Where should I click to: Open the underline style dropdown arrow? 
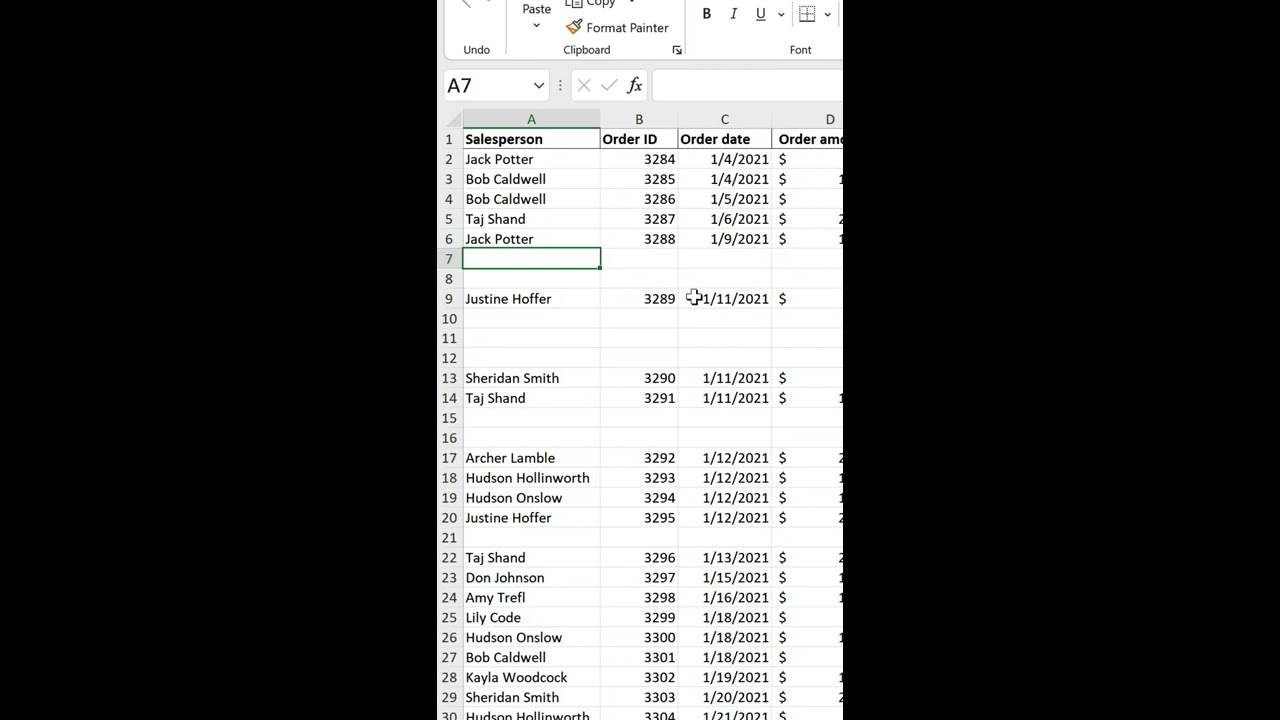[x=781, y=14]
